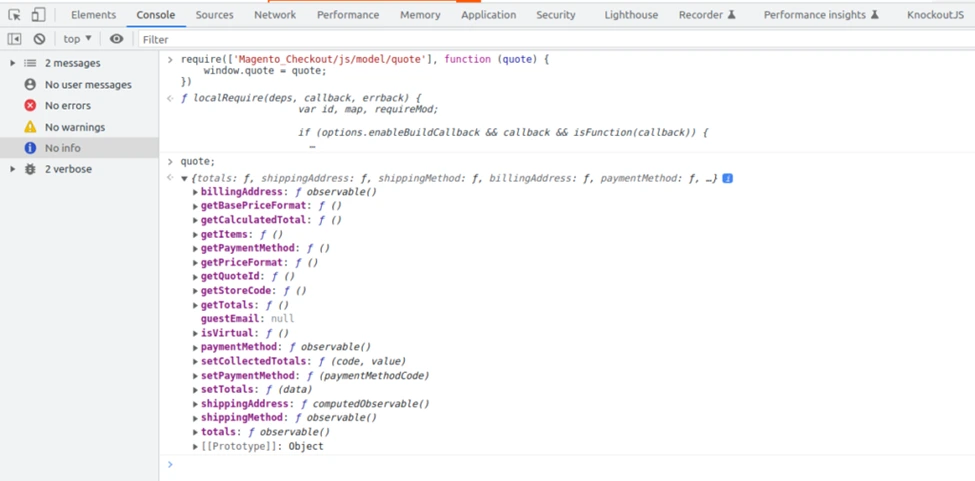This screenshot has height=481, width=975.
Task: Switch to the Network tab
Action: click(x=274, y=15)
